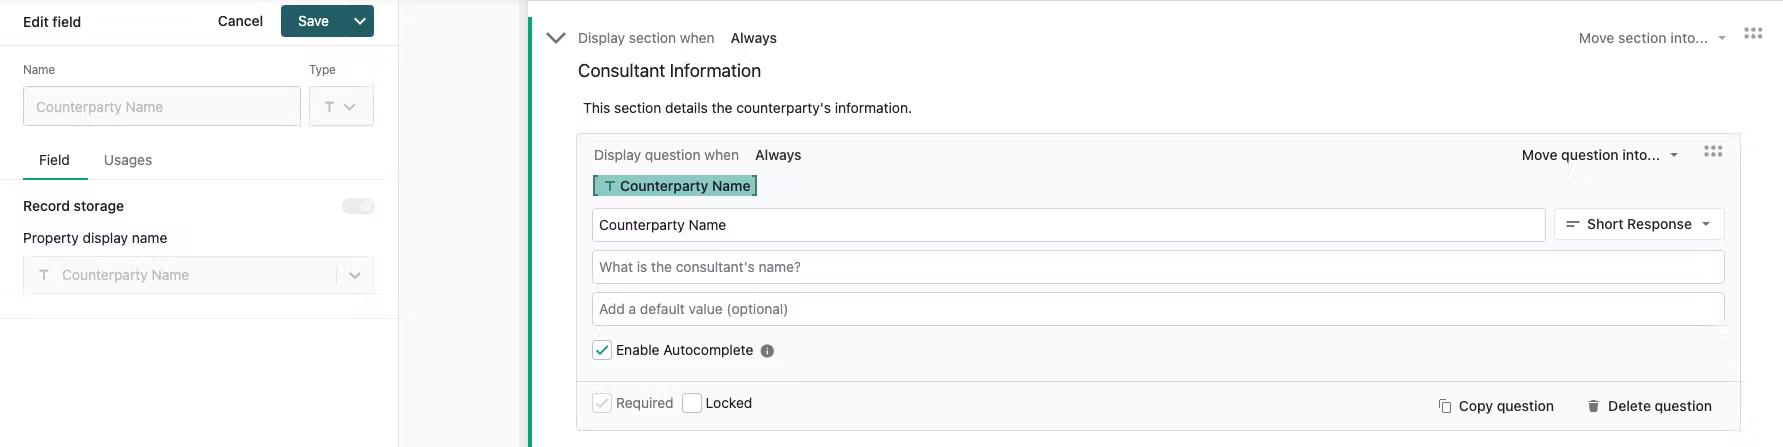Switch to the Field tab
This screenshot has width=1783, height=447.
(x=54, y=160)
